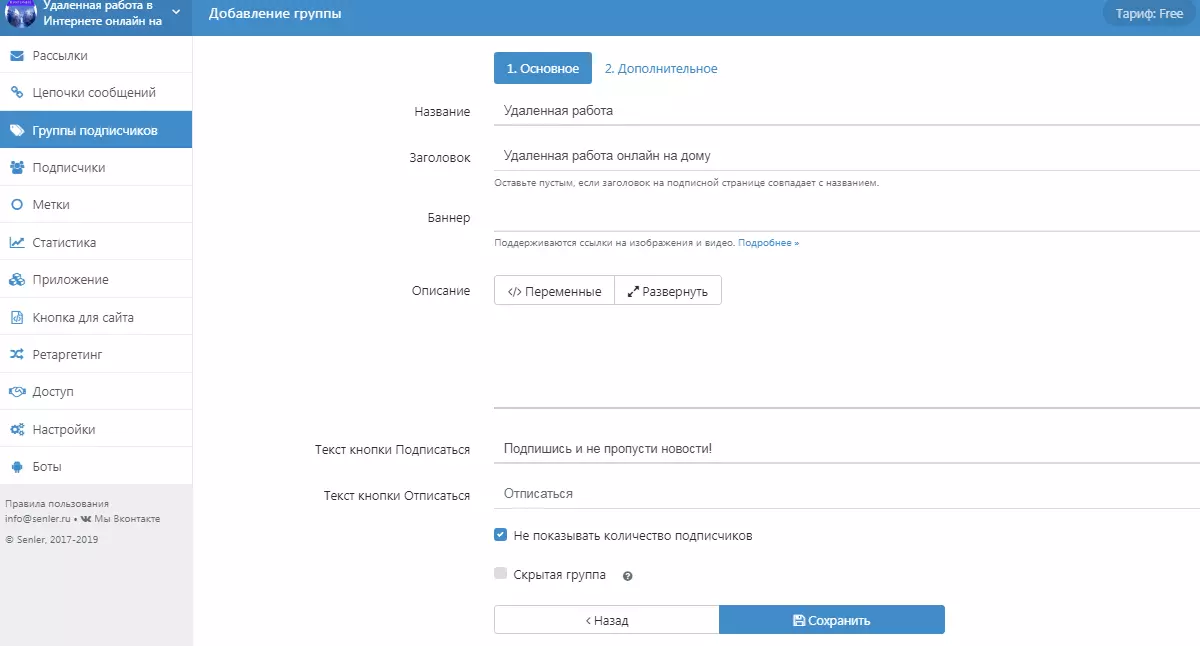Open the Статистика menu item
Screen dimensions: 1200x646
[96, 242]
